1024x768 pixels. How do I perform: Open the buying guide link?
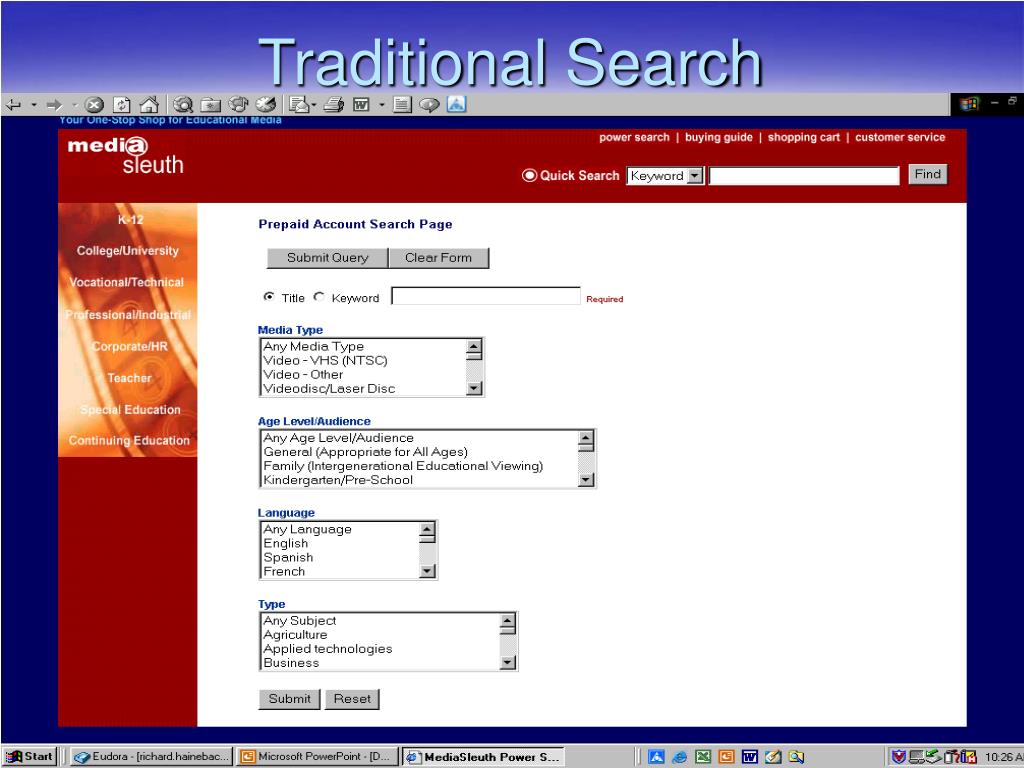(x=718, y=137)
